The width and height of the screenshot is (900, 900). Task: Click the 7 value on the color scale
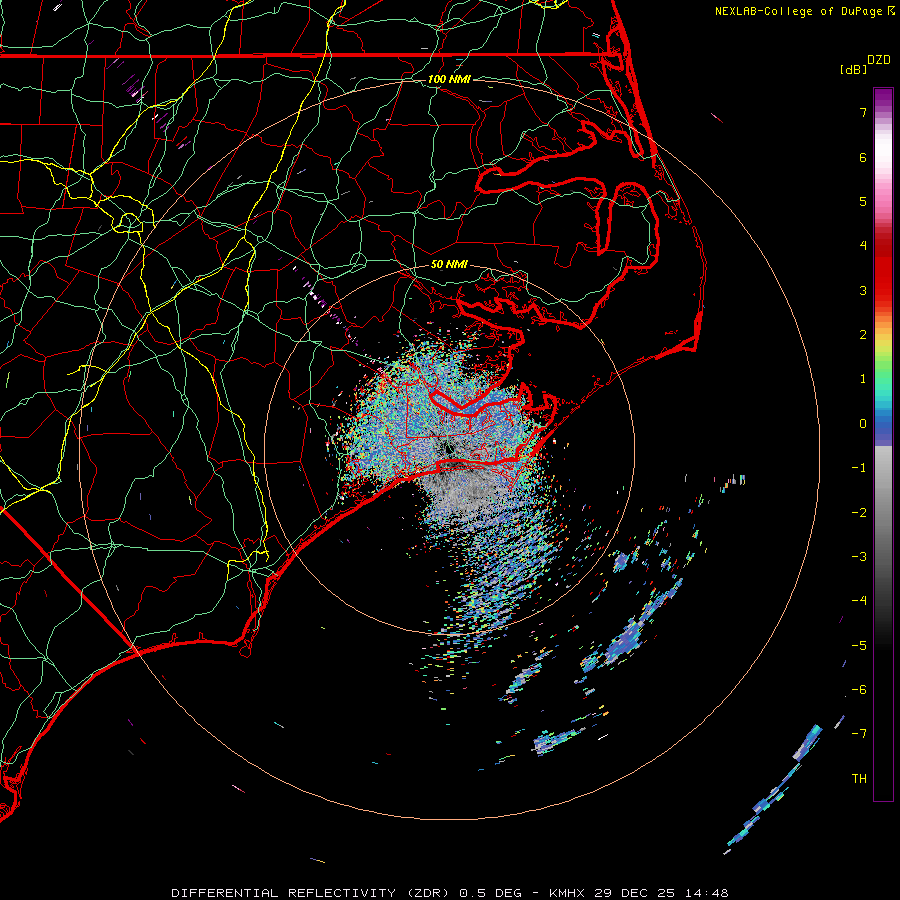click(x=863, y=112)
